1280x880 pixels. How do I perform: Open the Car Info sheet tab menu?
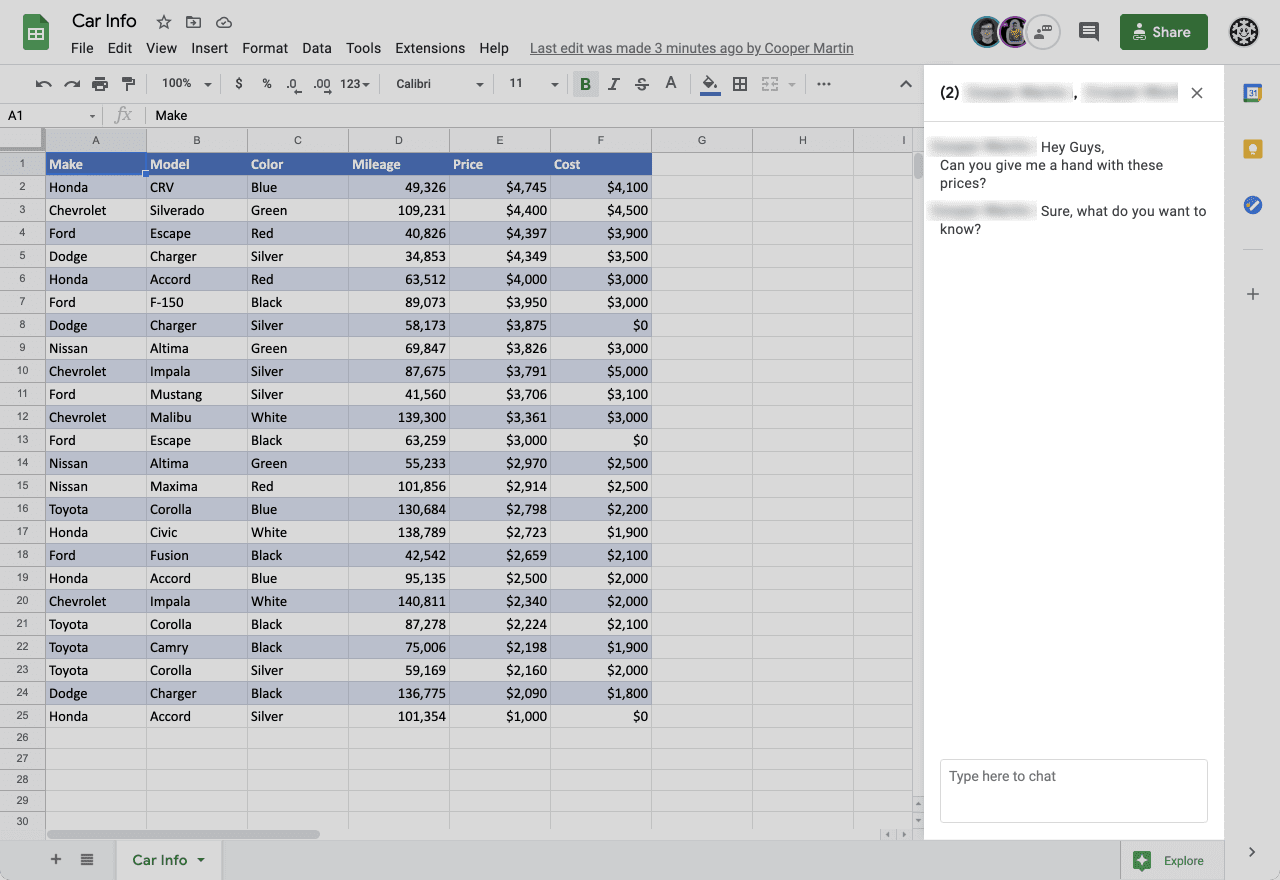200,860
